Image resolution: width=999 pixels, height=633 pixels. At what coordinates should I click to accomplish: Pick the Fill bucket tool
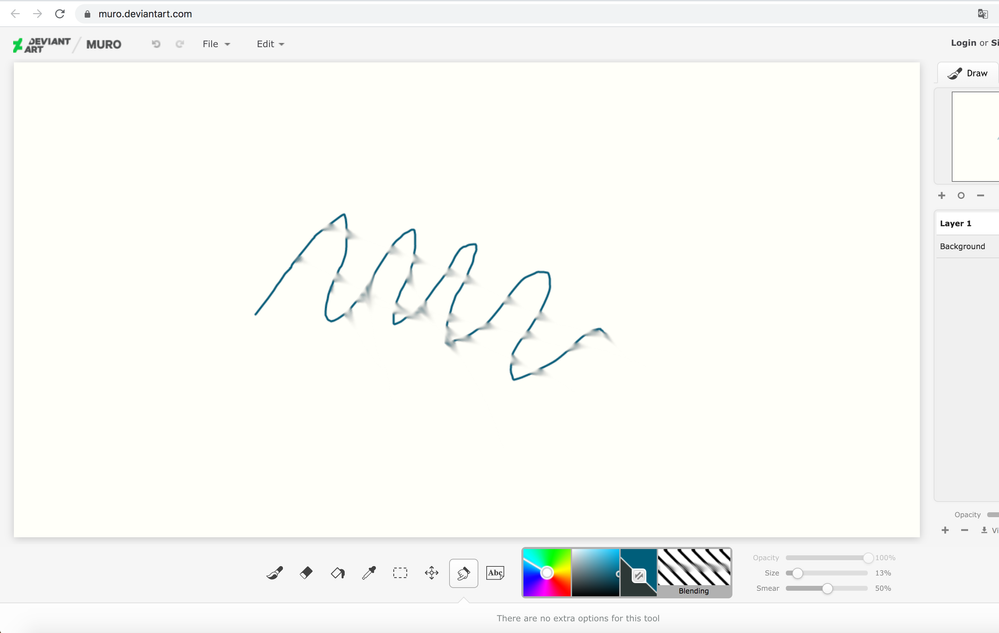337,572
